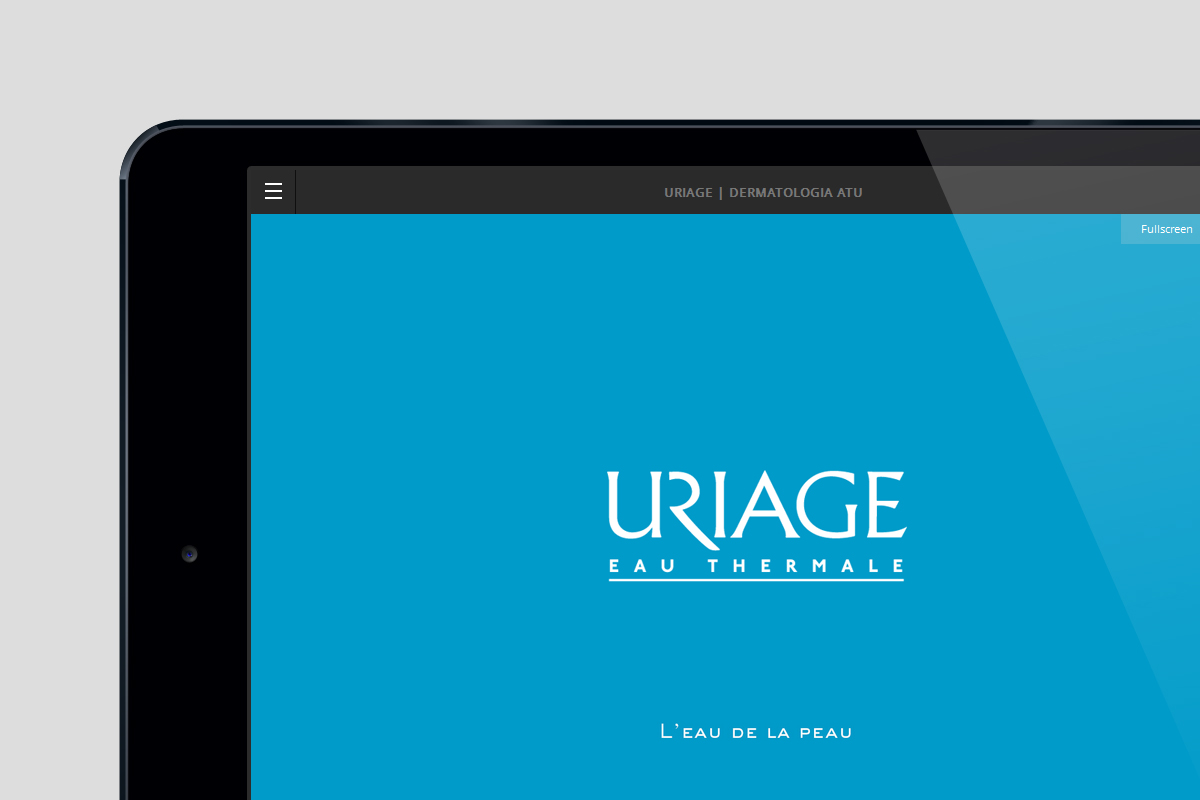The width and height of the screenshot is (1200, 800).
Task: Click the letter G in Uriage logo
Action: [x=828, y=505]
